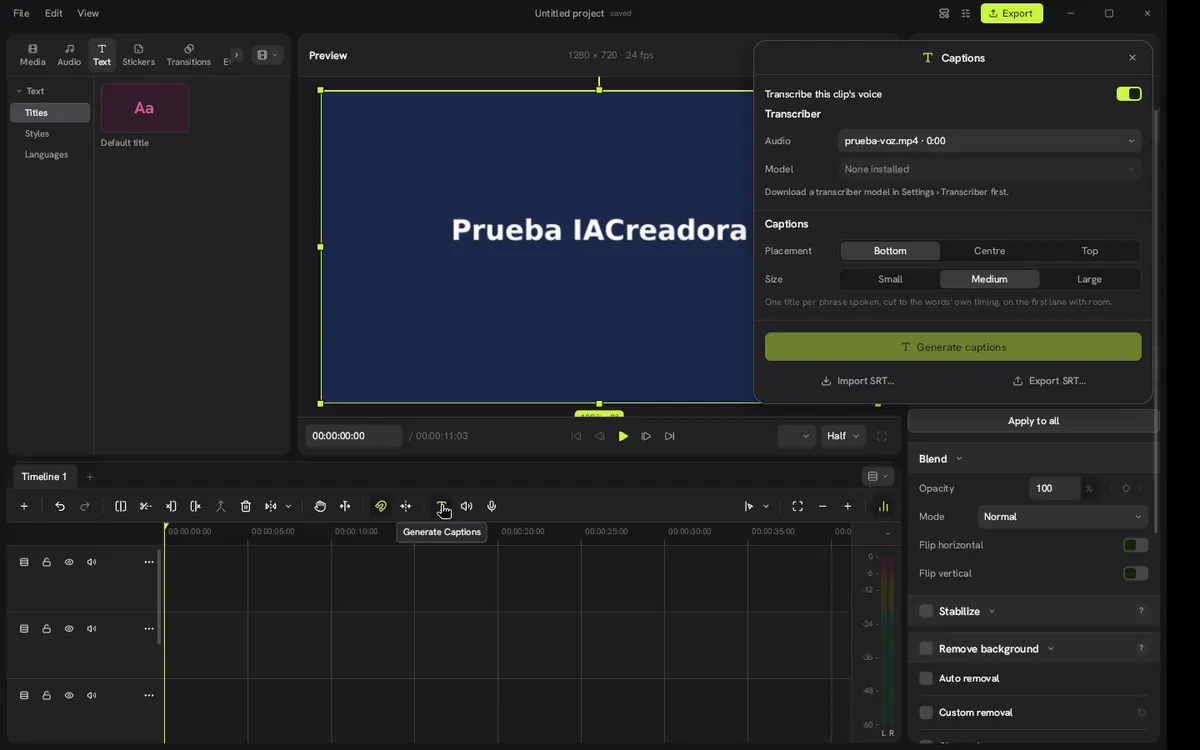Toggle Flip vertical switch
The image size is (1200, 750).
[1135, 573]
